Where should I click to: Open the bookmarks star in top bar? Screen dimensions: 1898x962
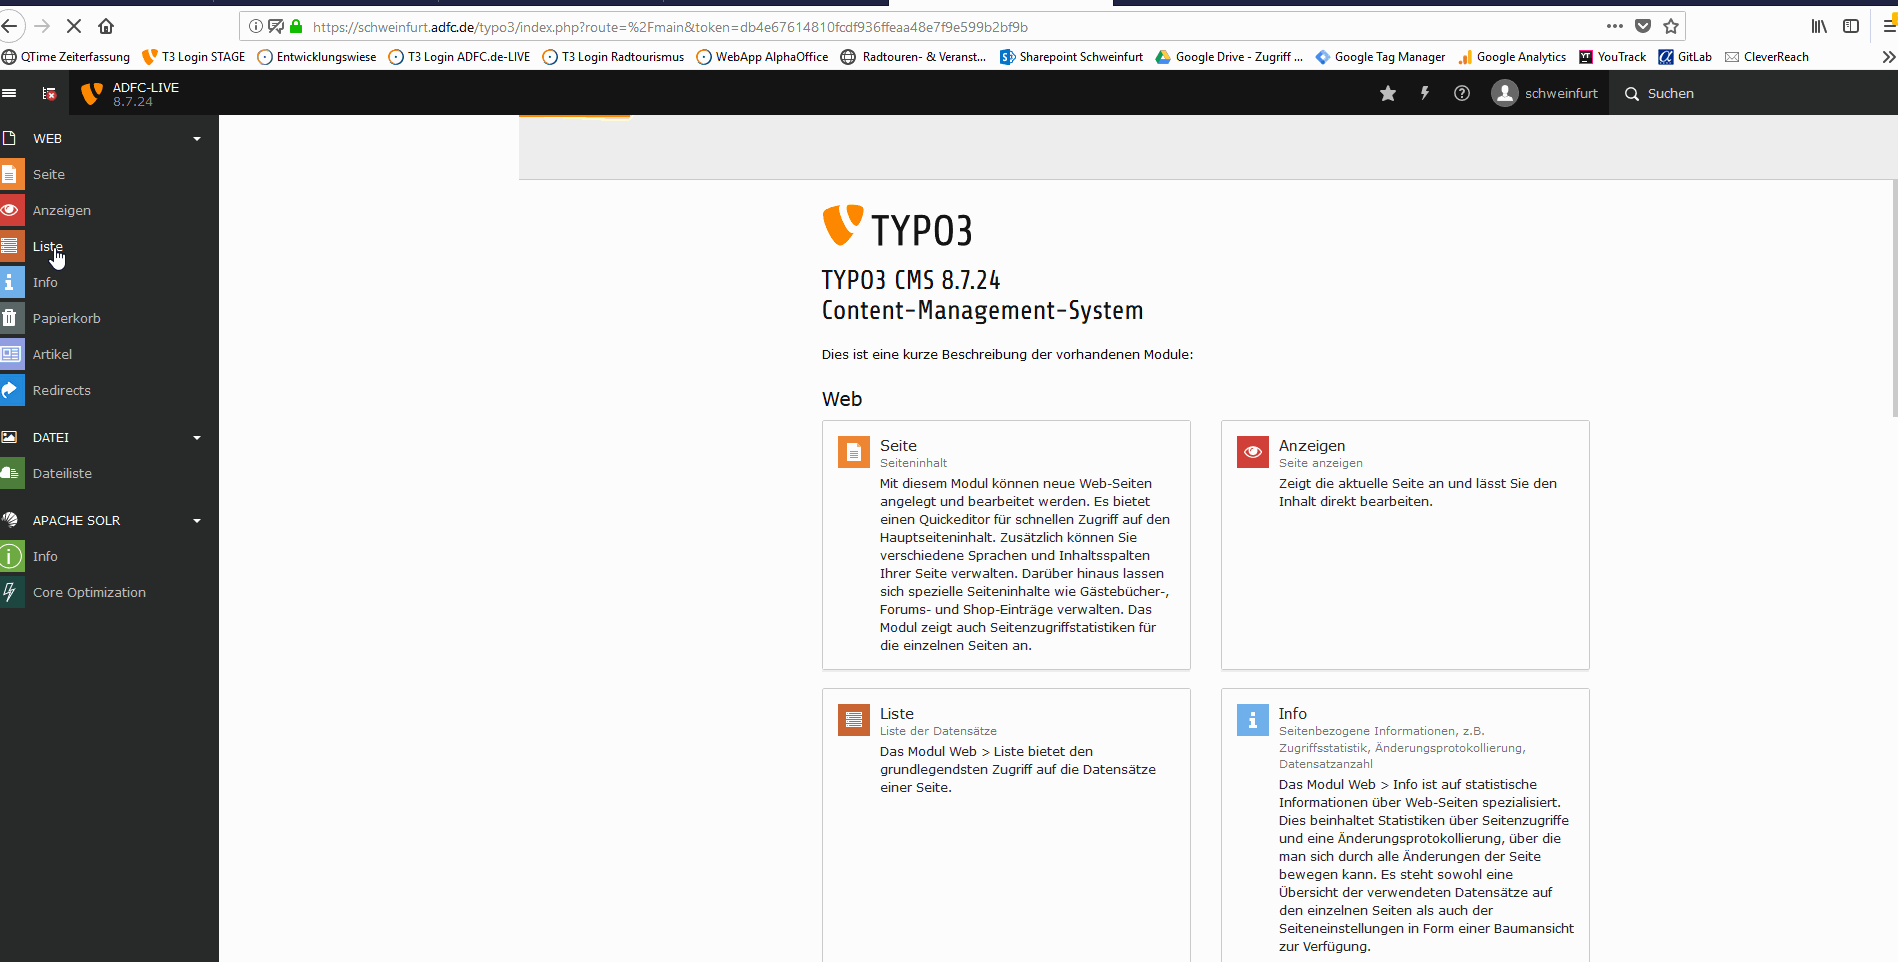(1388, 93)
